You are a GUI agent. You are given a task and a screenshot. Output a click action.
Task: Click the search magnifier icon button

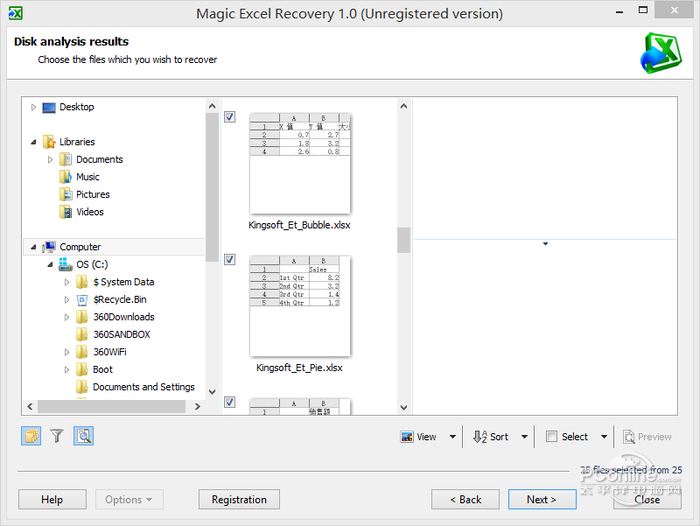pos(83,436)
